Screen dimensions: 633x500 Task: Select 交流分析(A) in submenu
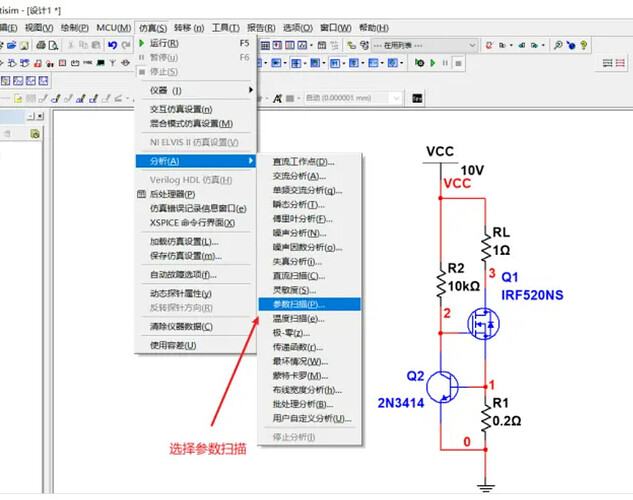click(x=310, y=176)
